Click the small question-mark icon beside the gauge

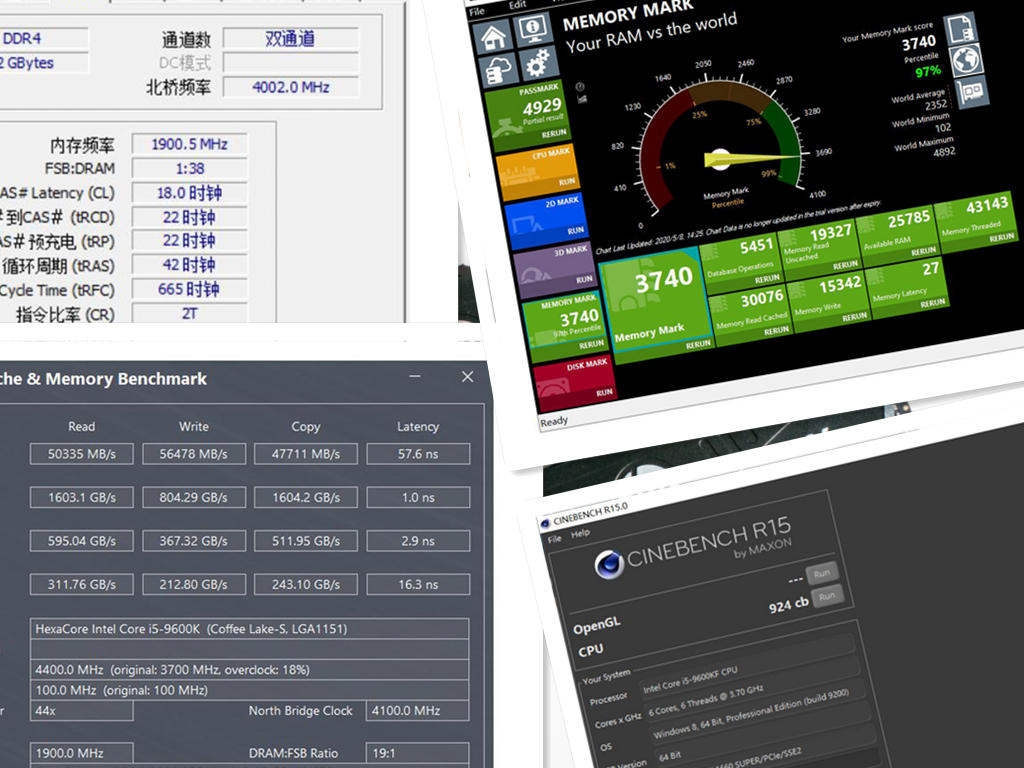pyautogui.click(x=580, y=86)
